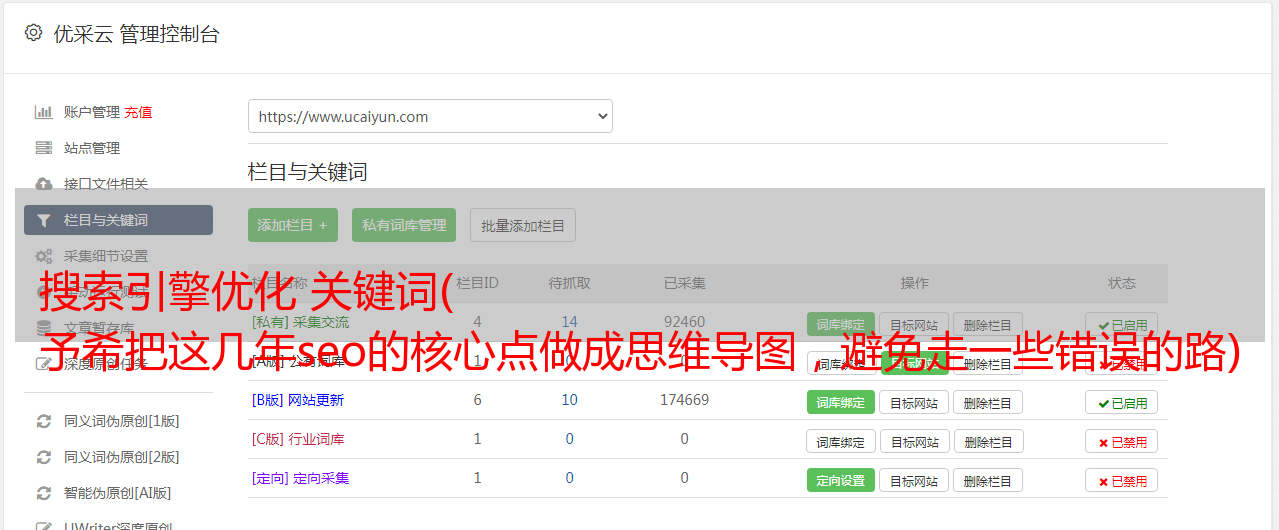Open the site URL dropdown https://www.ucaiyun.com
The height and width of the screenshot is (530, 1279).
click(430, 116)
